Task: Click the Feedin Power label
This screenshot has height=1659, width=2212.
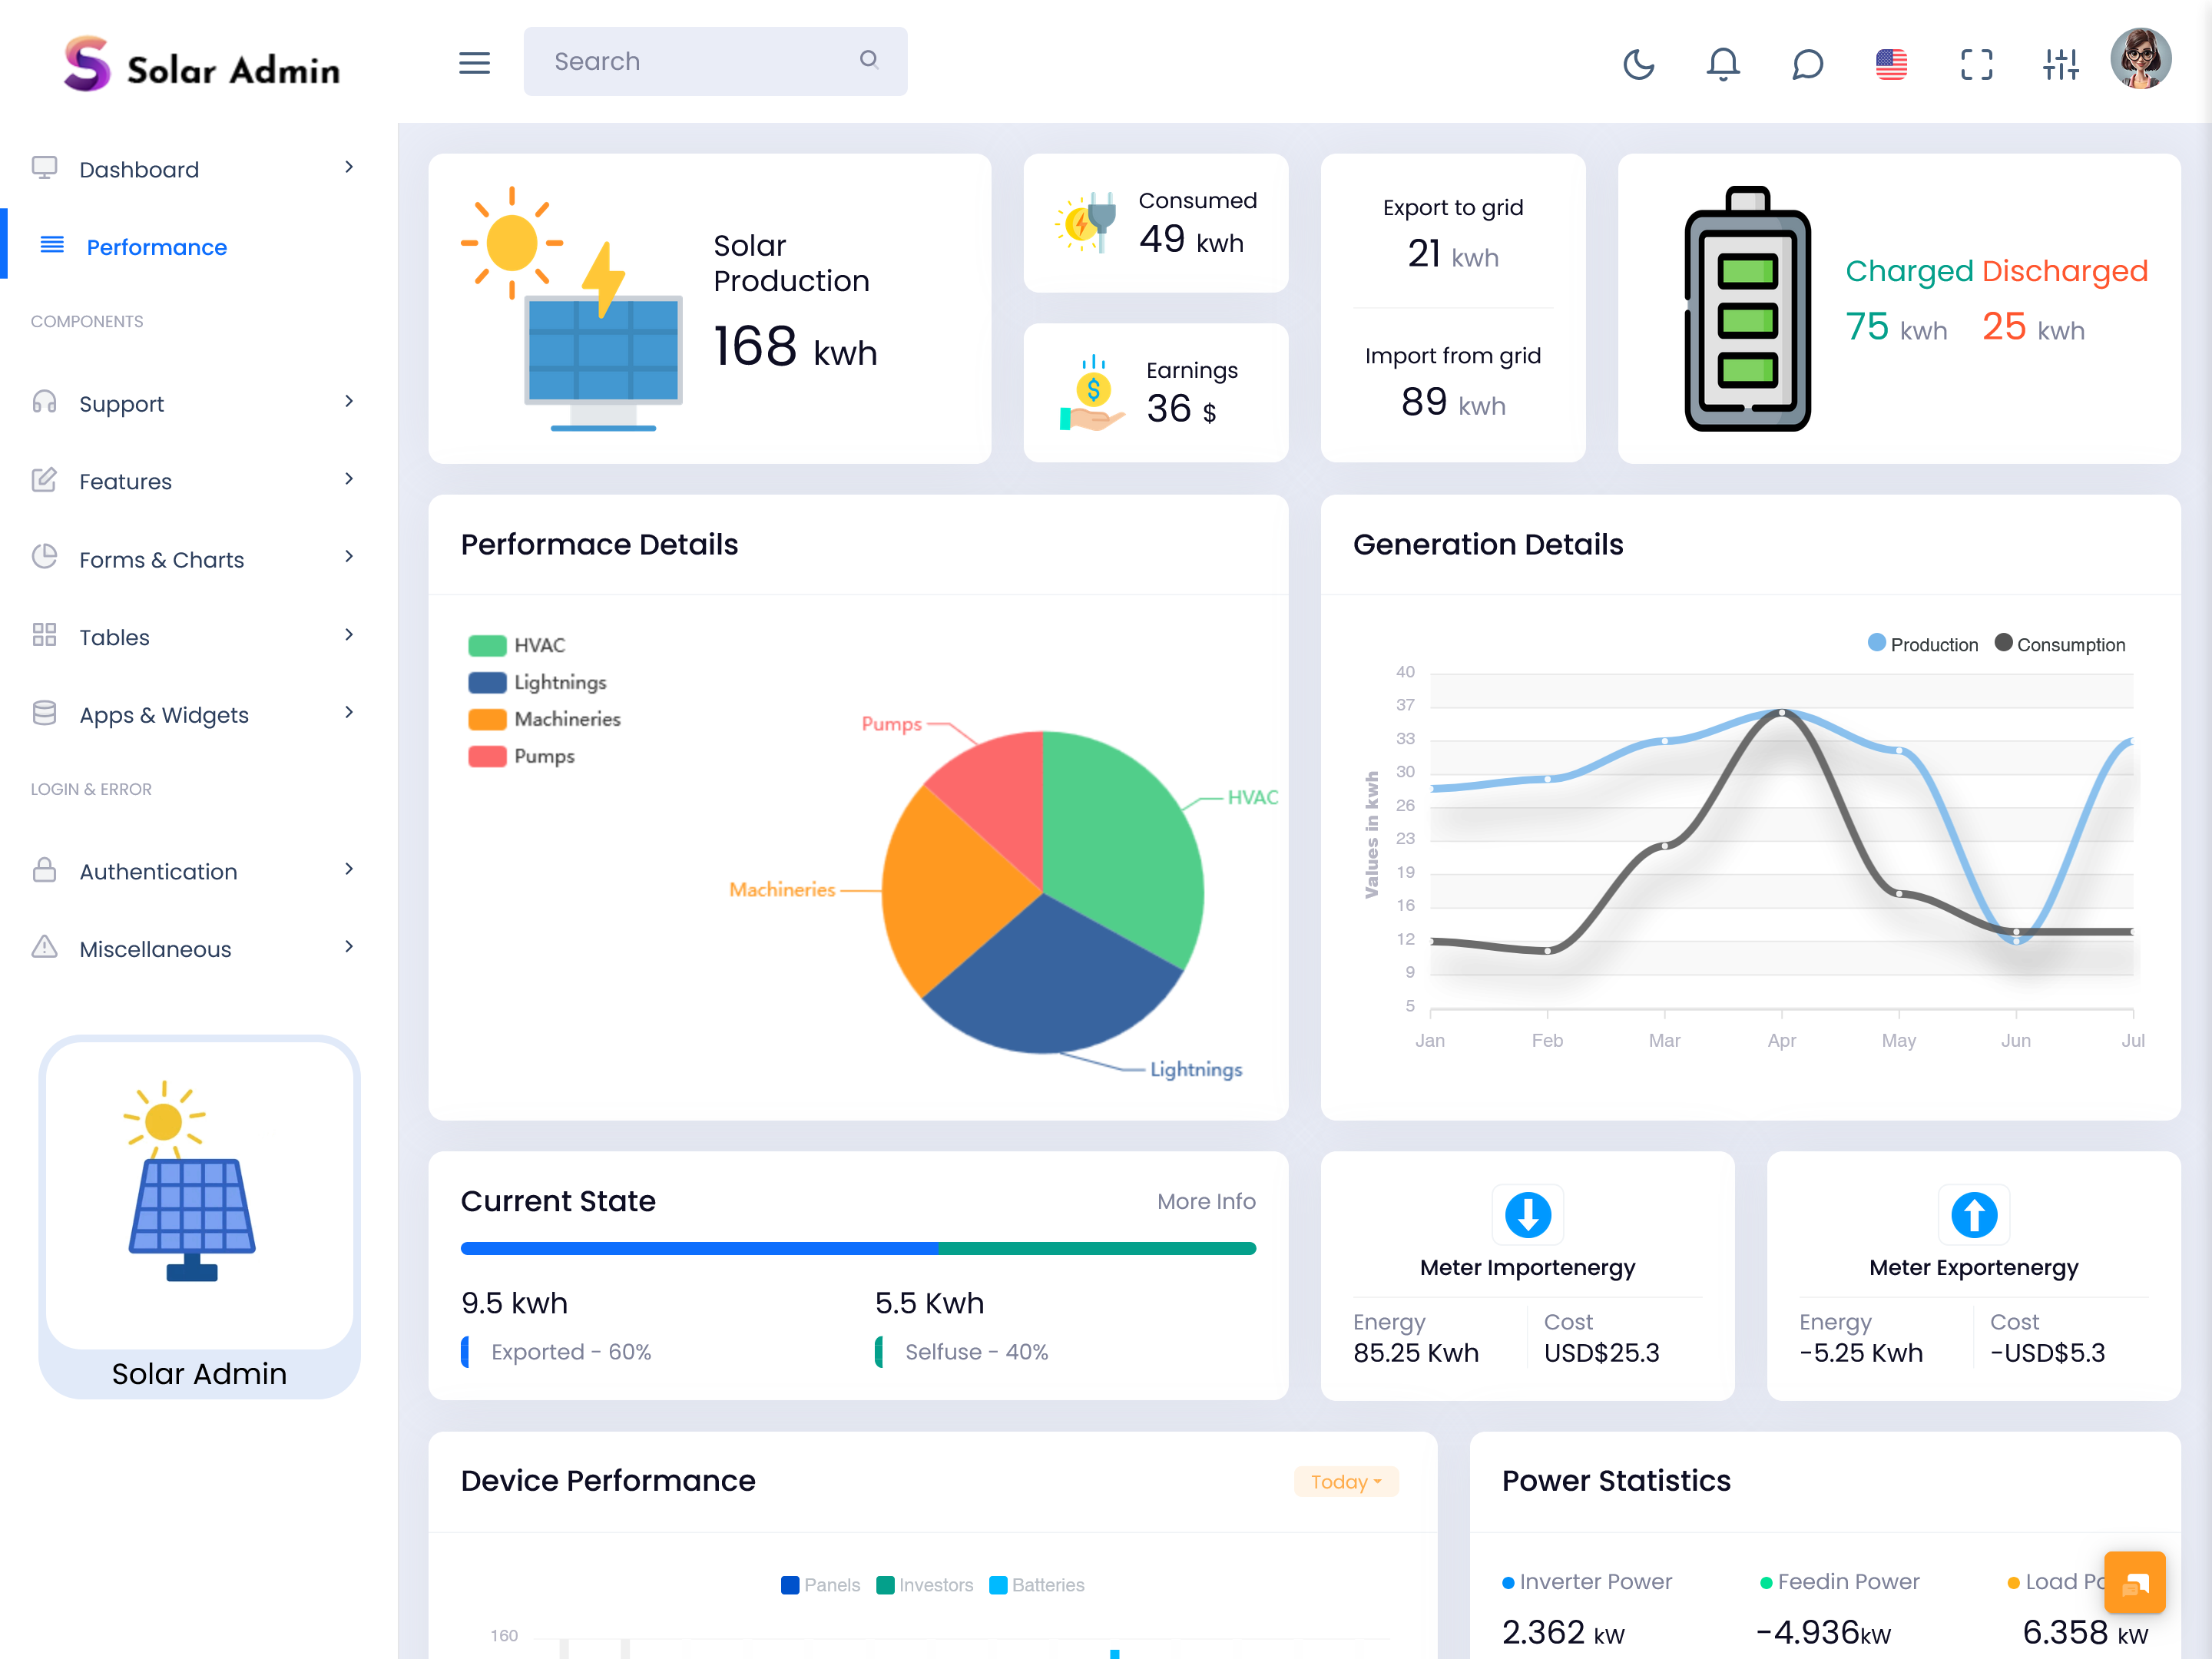Action: [1848, 1581]
